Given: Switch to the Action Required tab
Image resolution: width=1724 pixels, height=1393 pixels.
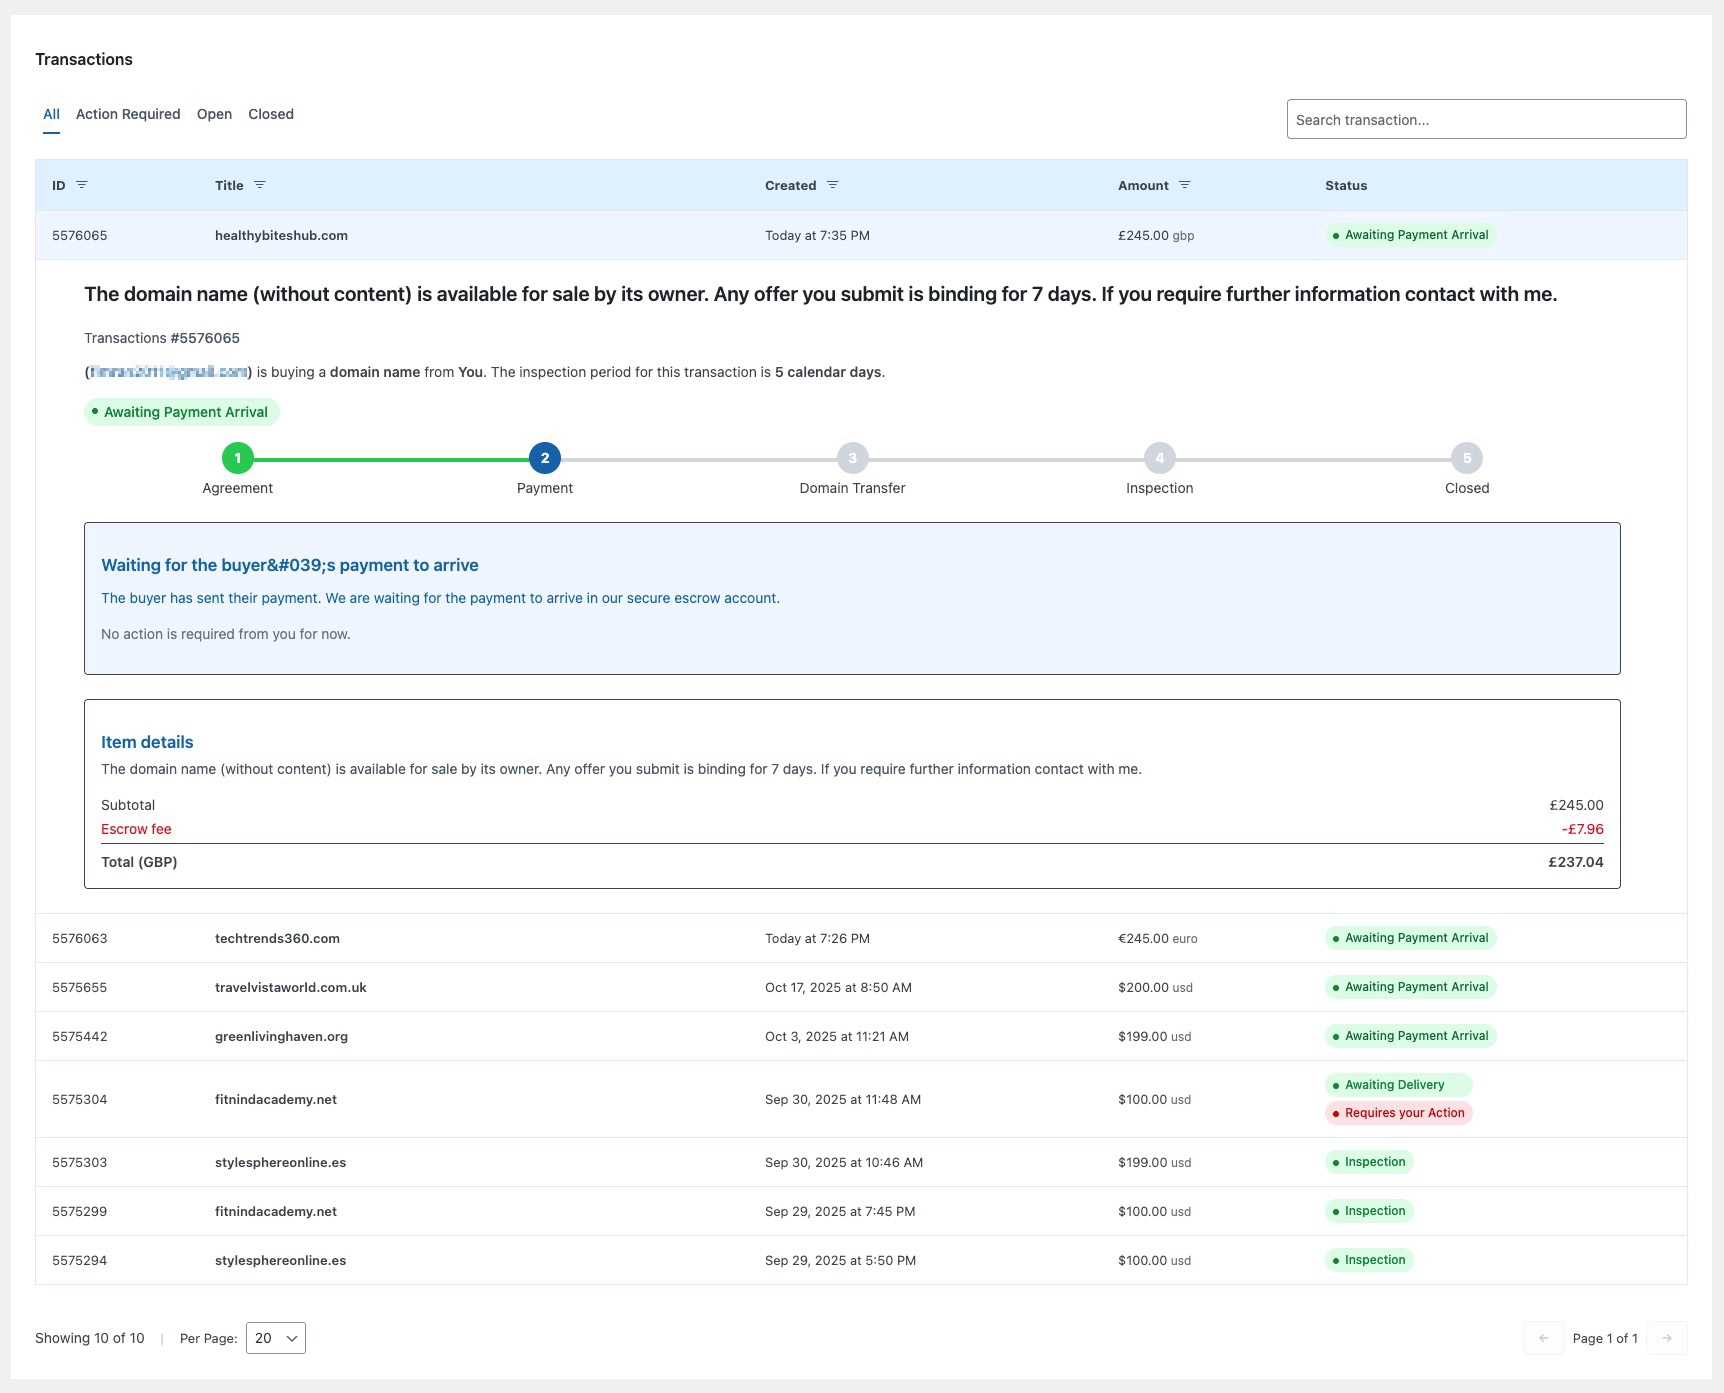Looking at the screenshot, I should [x=128, y=114].
